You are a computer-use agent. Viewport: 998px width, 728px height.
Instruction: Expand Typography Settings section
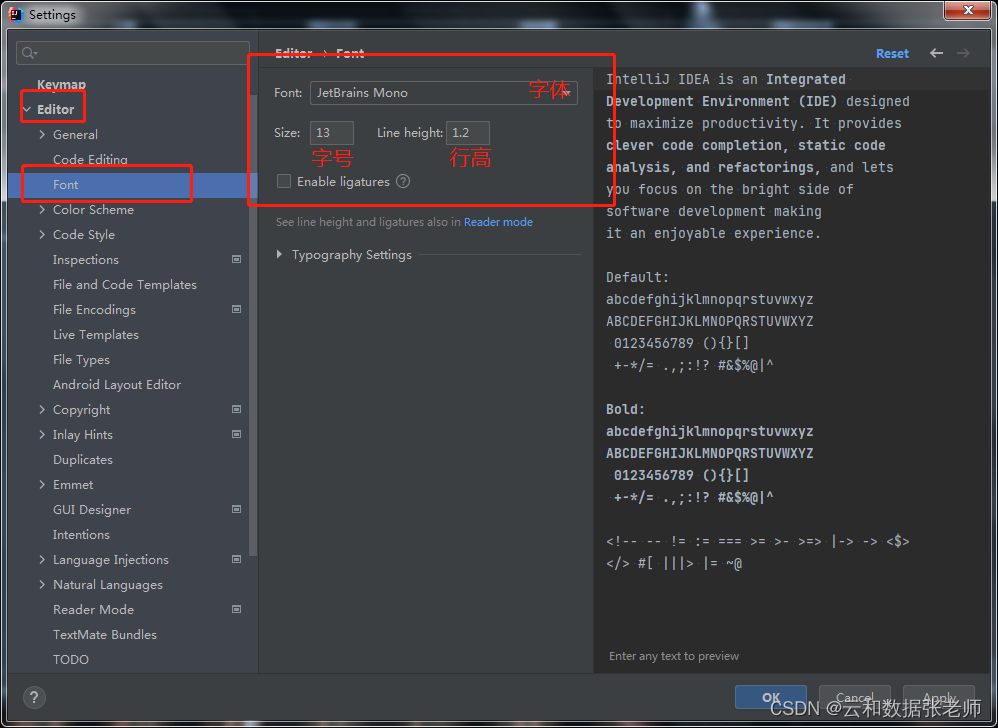tap(279, 255)
